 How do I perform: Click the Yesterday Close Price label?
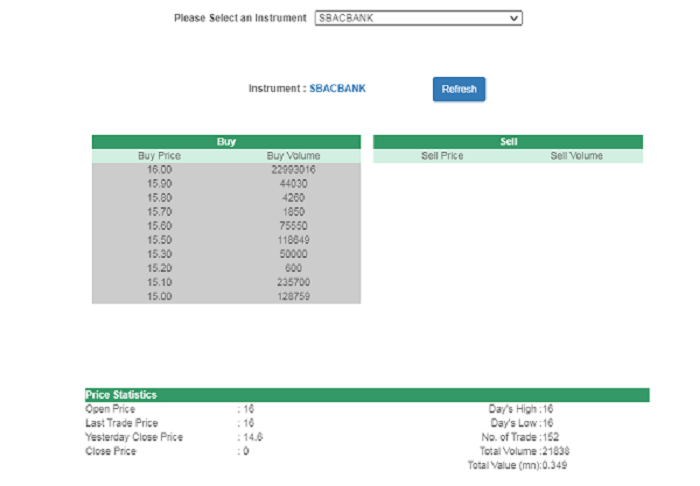pyautogui.click(x=134, y=437)
